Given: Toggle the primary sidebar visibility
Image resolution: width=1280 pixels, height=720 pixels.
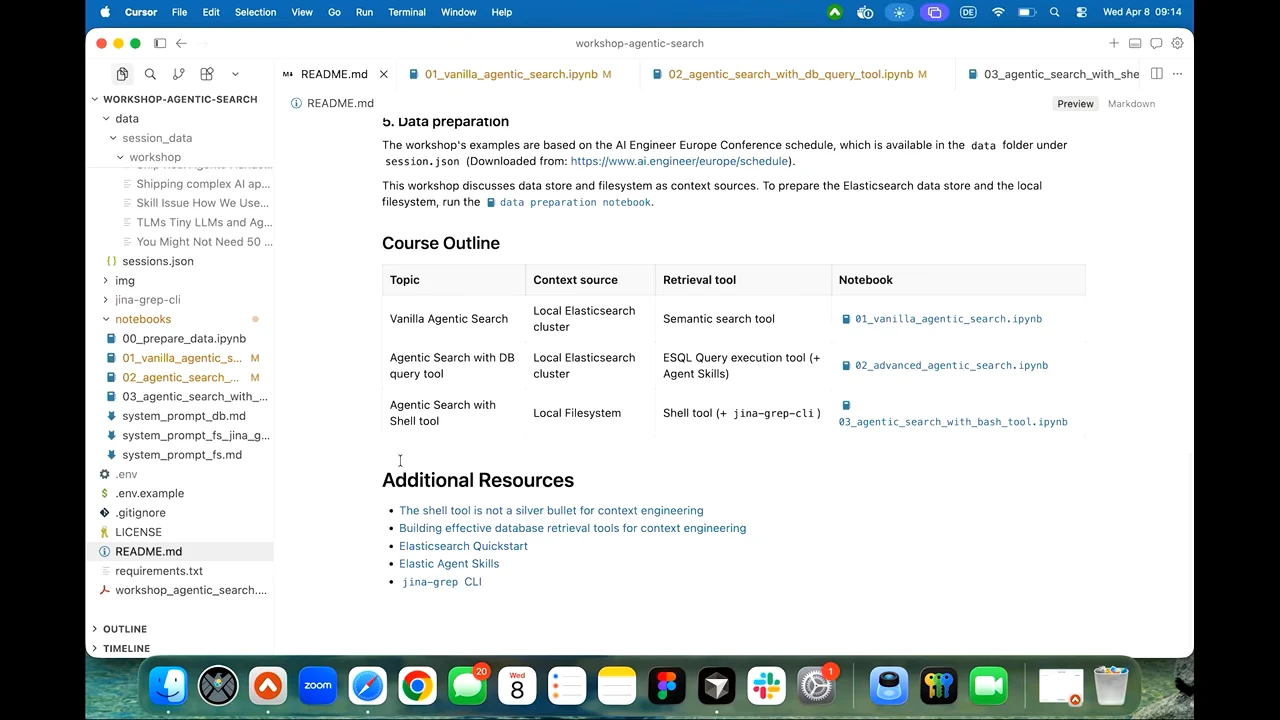Looking at the screenshot, I should (159, 43).
